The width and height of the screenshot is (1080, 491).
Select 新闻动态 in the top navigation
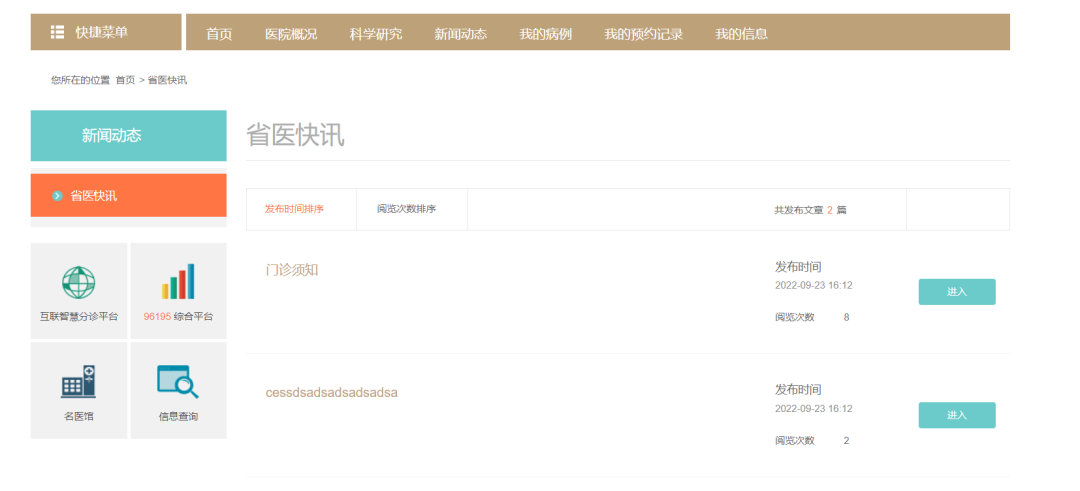[x=461, y=34]
